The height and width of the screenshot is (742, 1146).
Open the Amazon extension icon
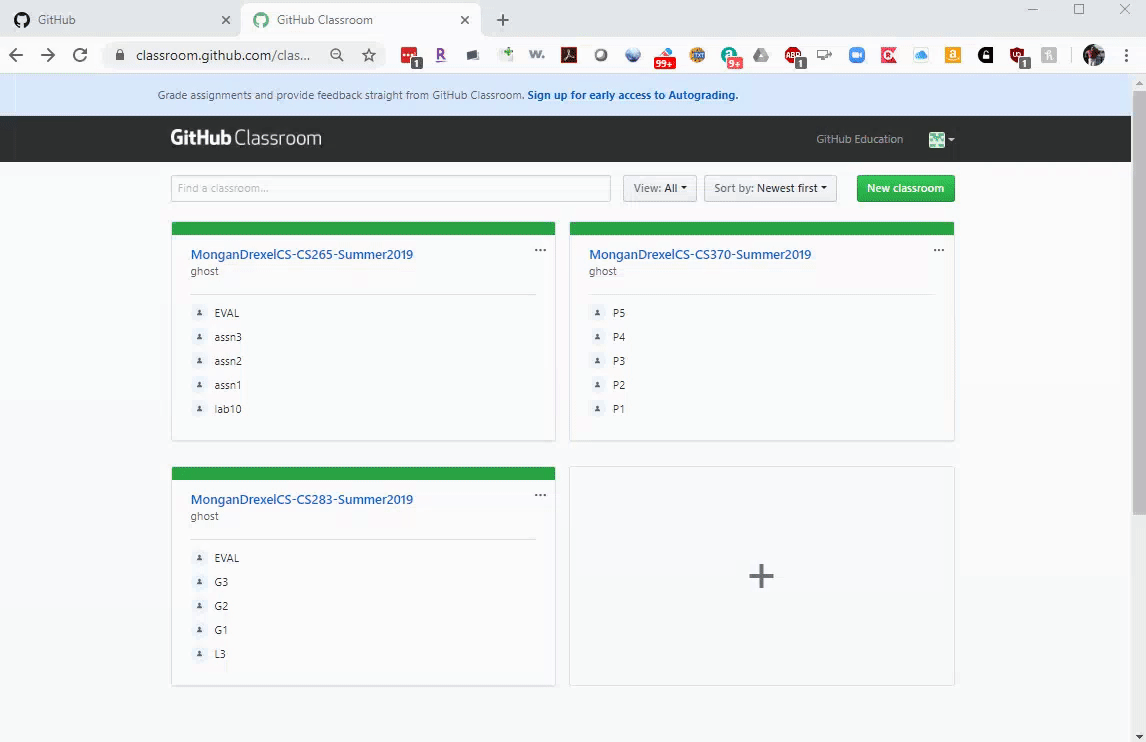[953, 55]
